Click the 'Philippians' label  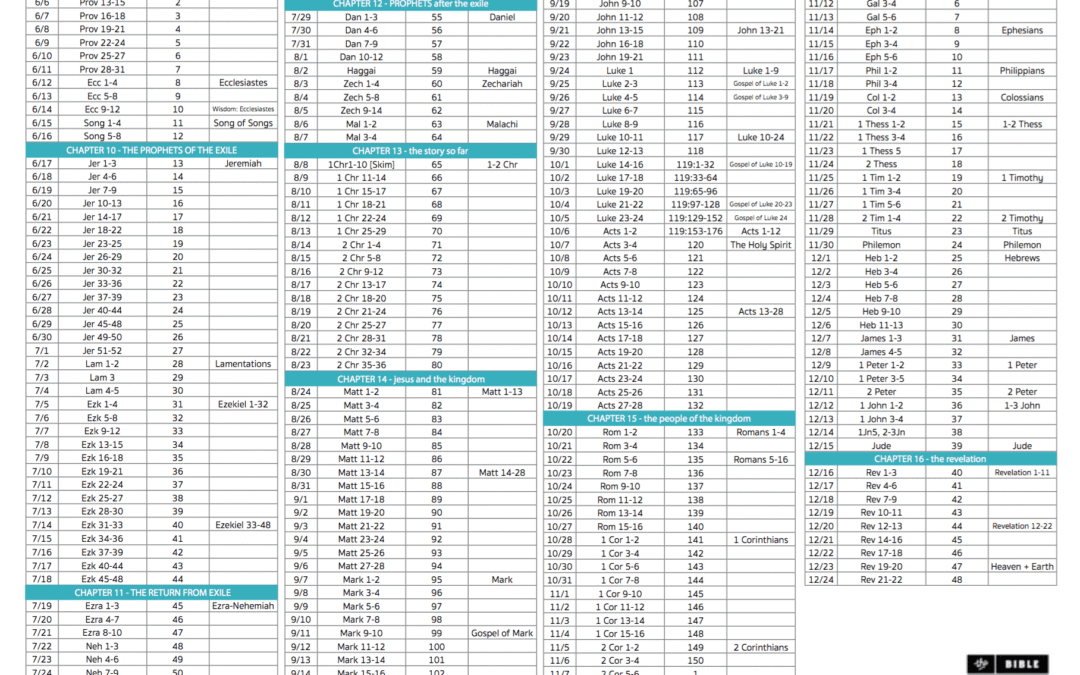click(x=1021, y=70)
